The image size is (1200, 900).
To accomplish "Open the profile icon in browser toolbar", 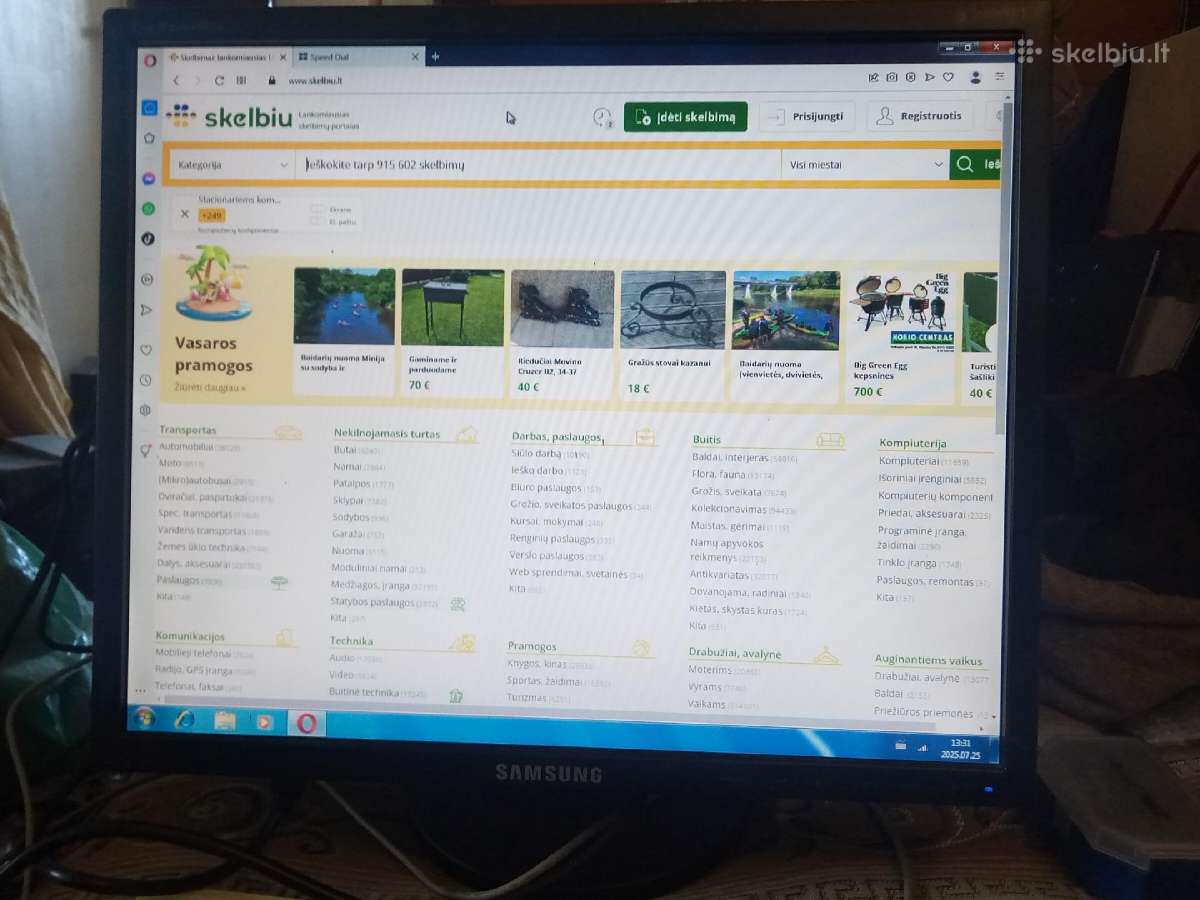I will [x=975, y=77].
